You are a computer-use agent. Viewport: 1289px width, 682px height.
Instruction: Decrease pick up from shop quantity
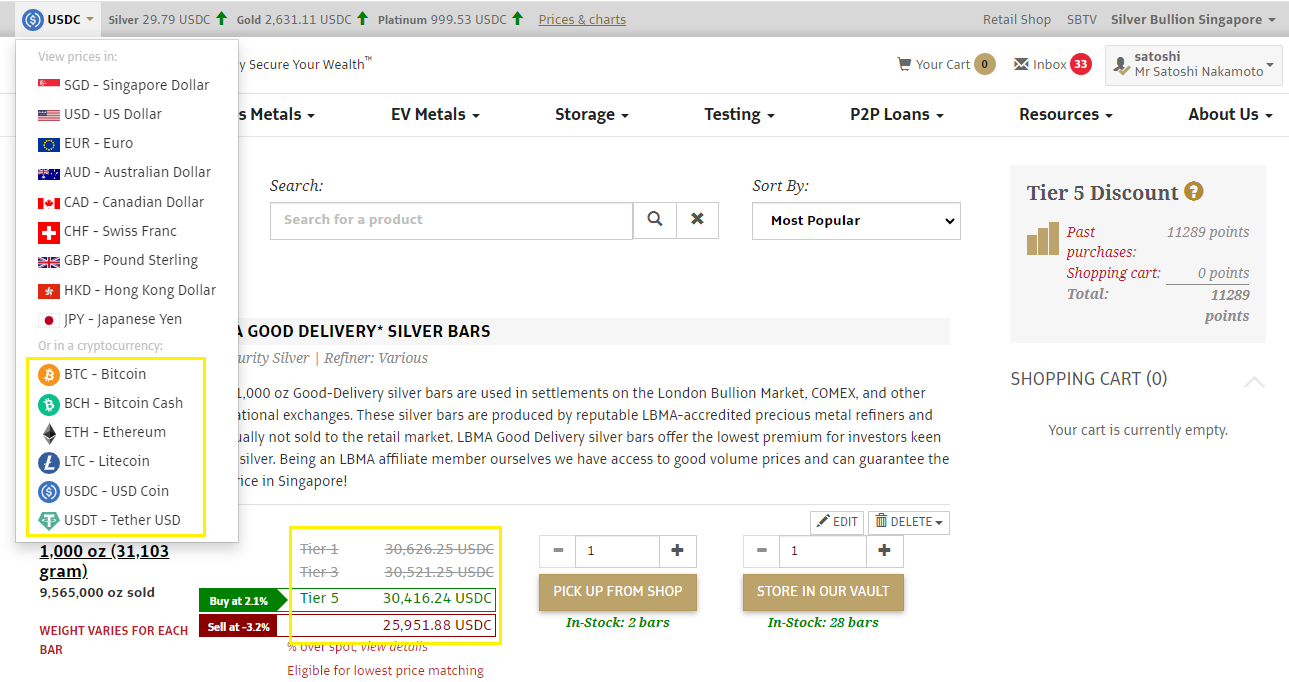point(558,551)
